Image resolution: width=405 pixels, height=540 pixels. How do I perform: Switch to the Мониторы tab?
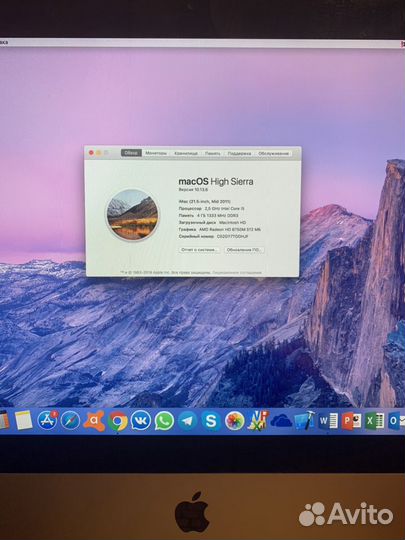point(156,153)
